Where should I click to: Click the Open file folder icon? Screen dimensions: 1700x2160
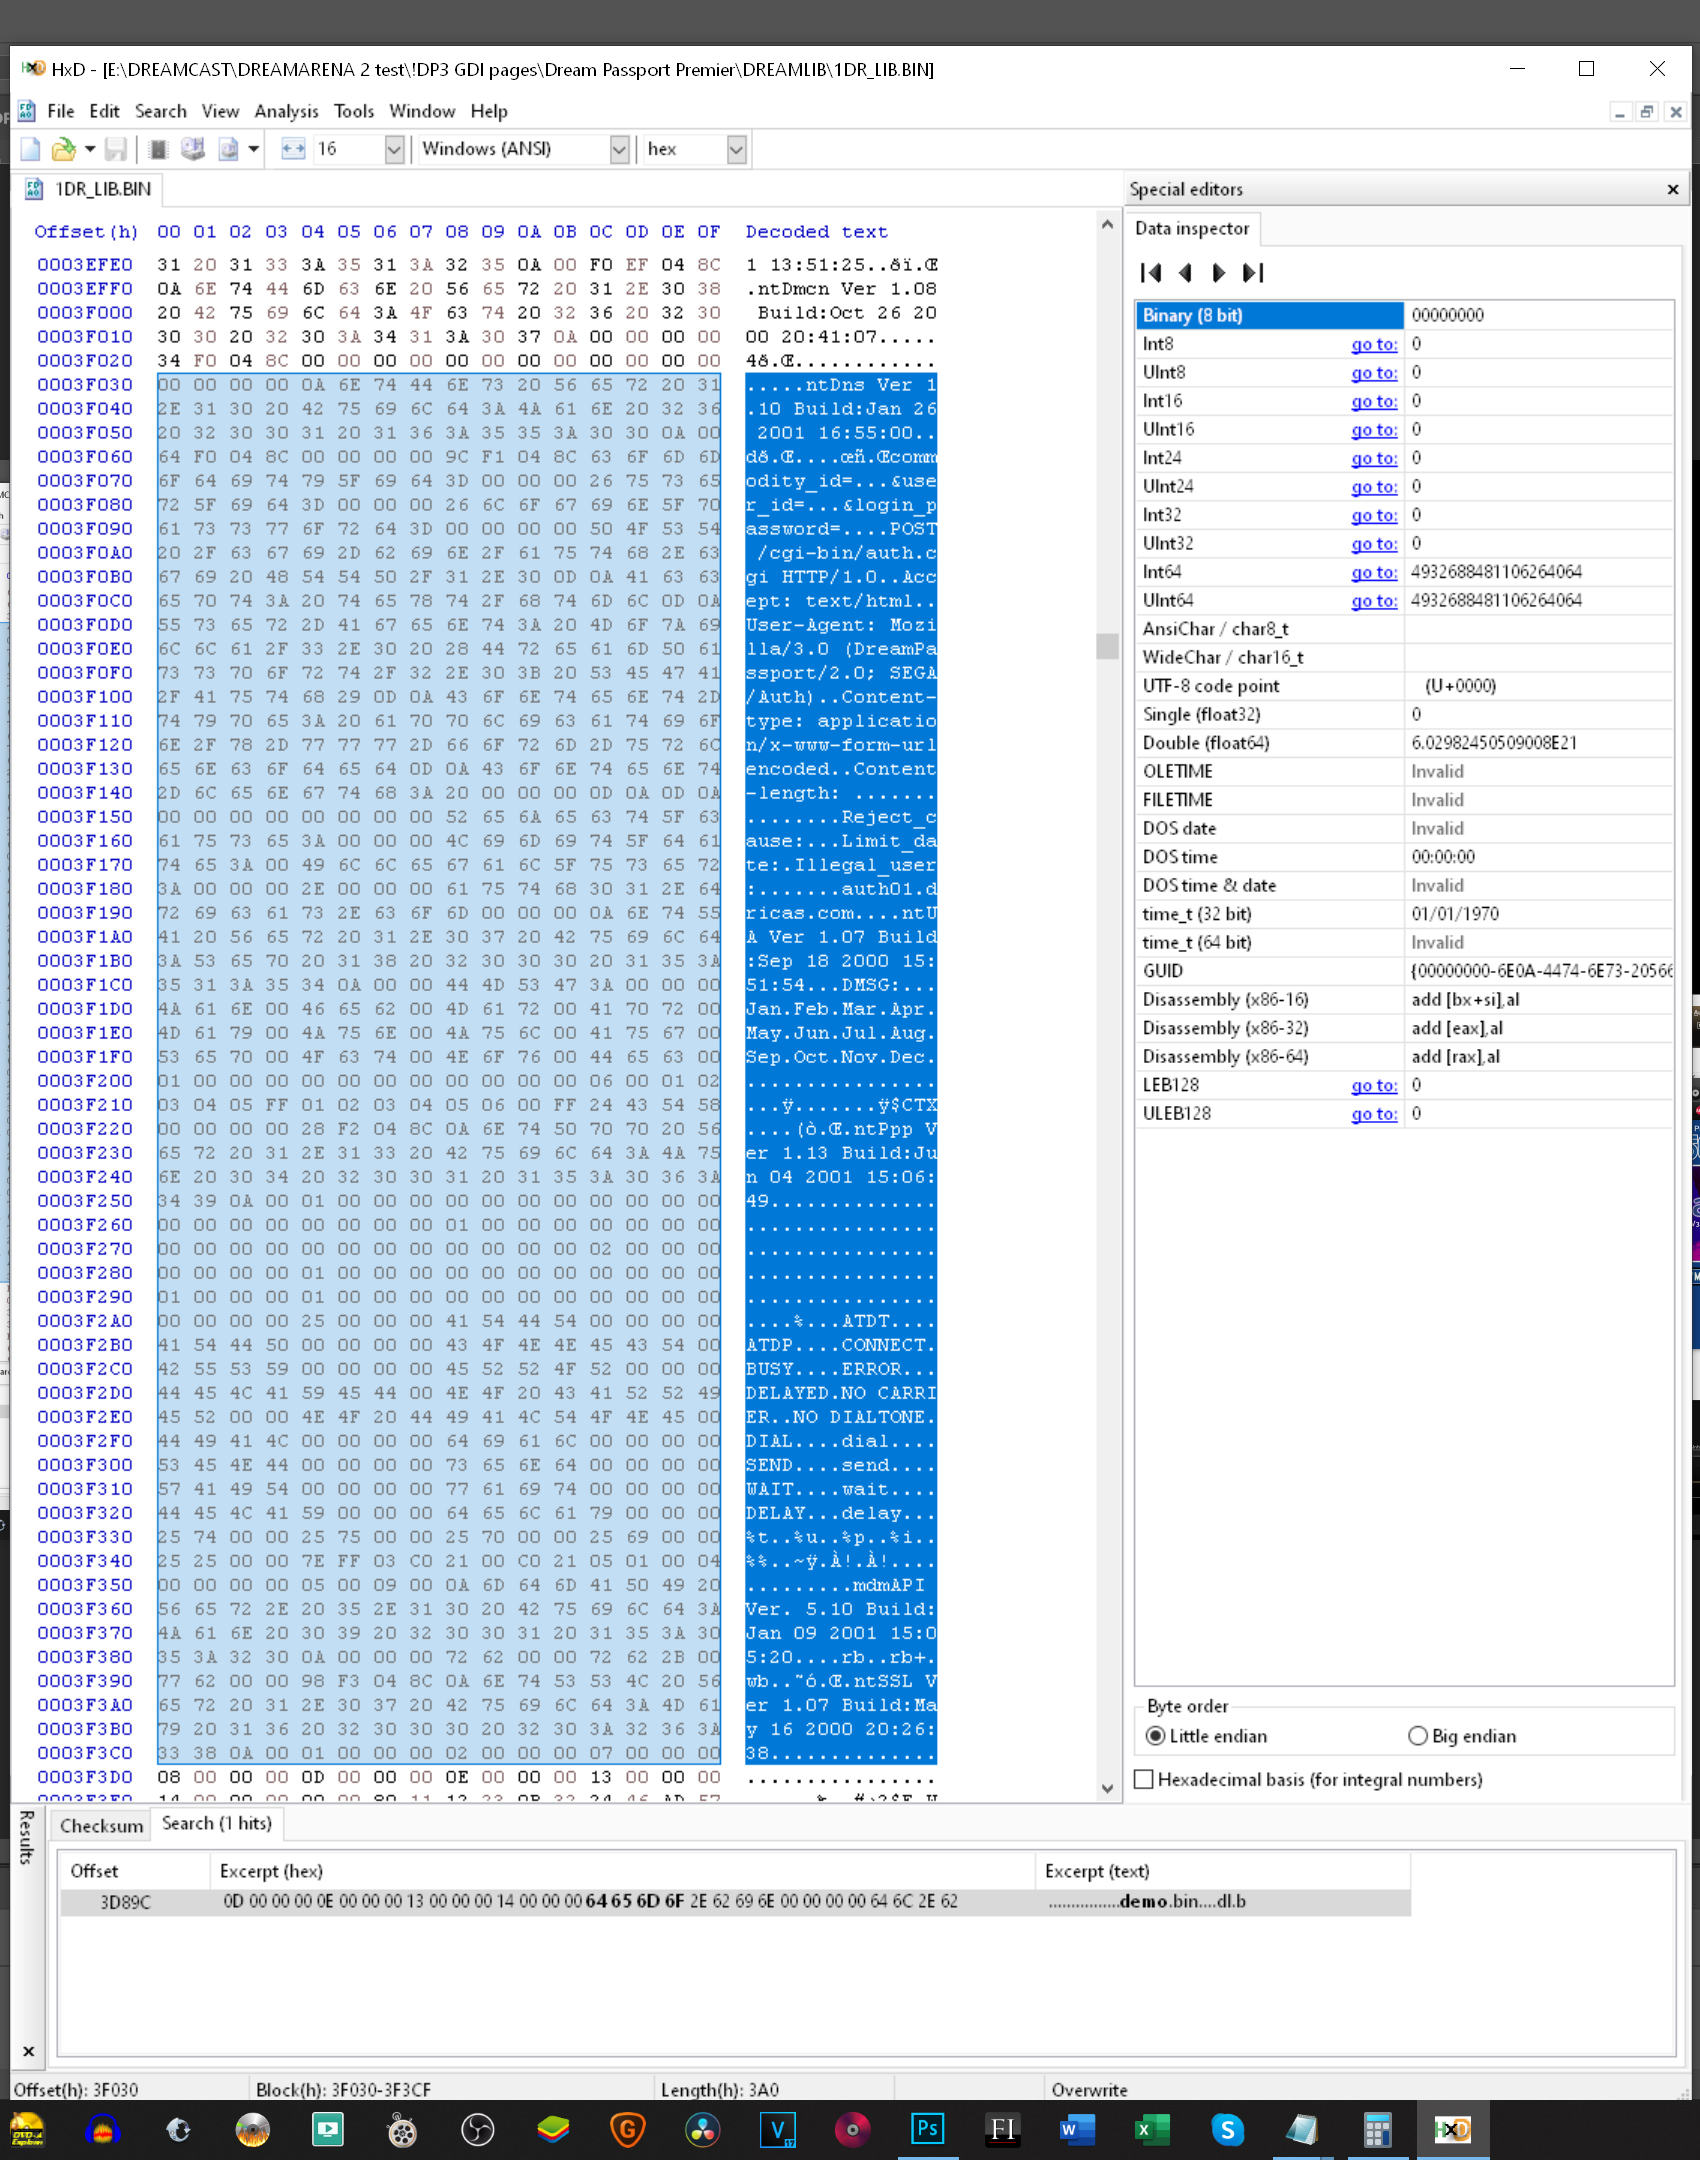click(64, 150)
